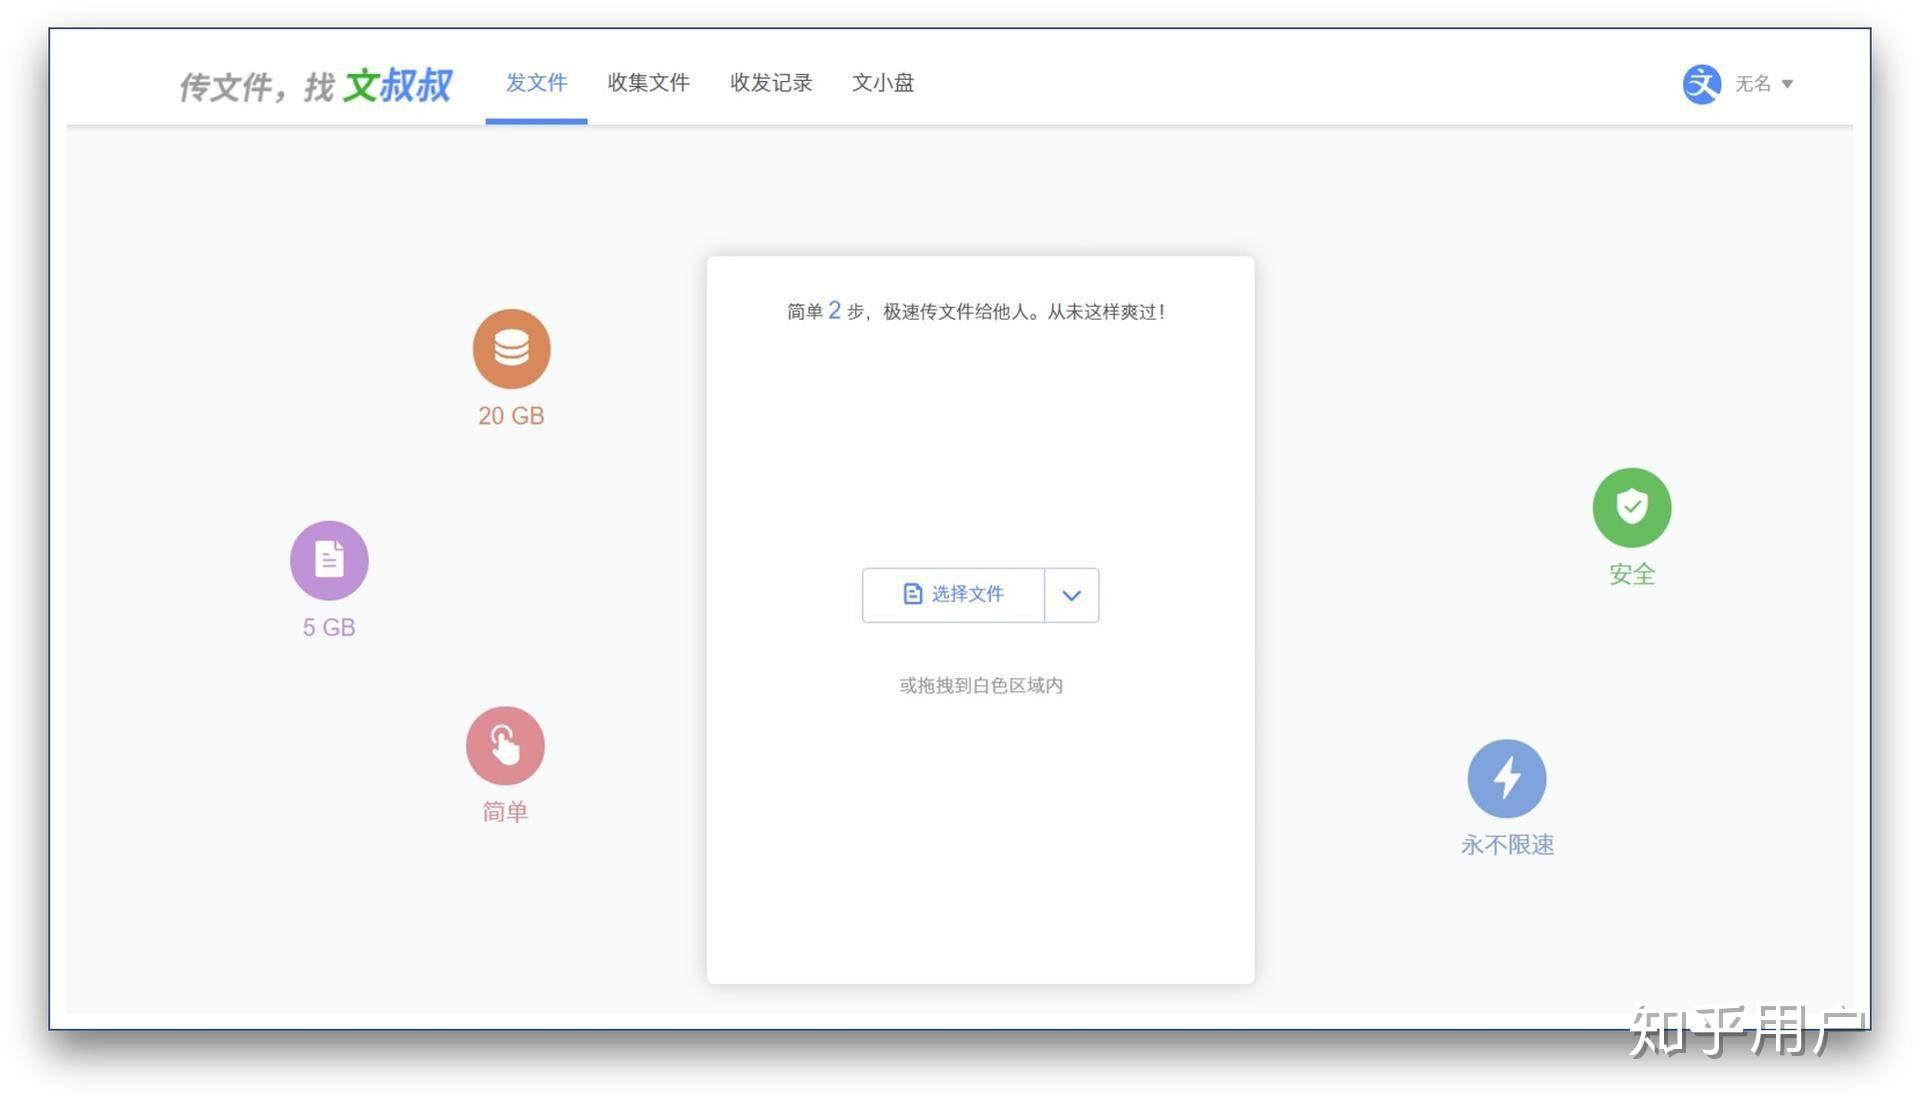Image resolution: width=1920 pixels, height=1099 pixels.
Task: Click the blue user avatar icon
Action: pyautogui.click(x=1701, y=84)
